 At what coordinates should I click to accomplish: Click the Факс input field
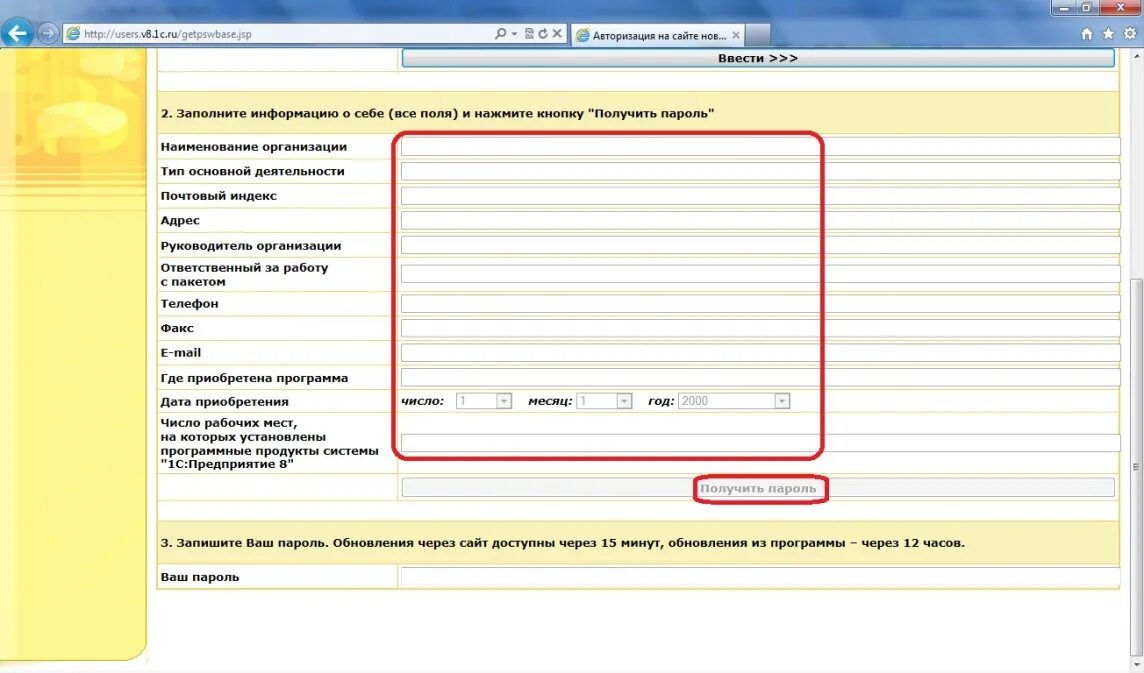(760, 328)
